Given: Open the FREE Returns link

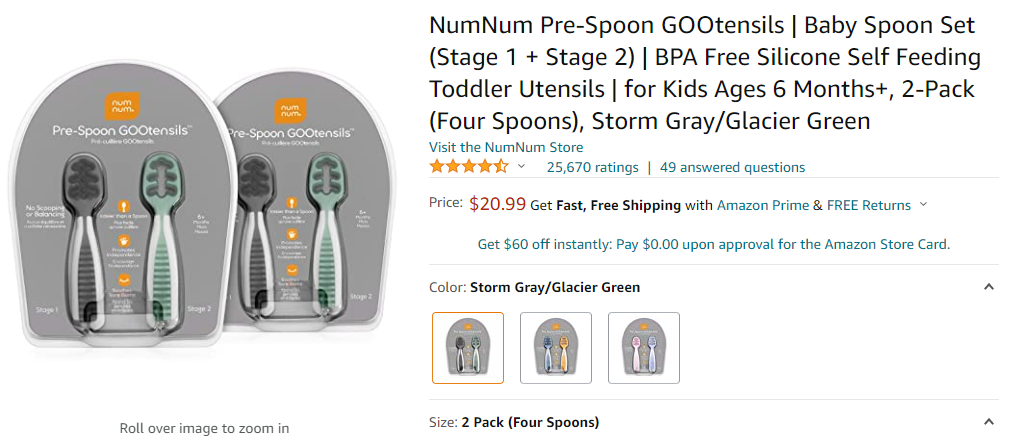Looking at the screenshot, I should [869, 205].
